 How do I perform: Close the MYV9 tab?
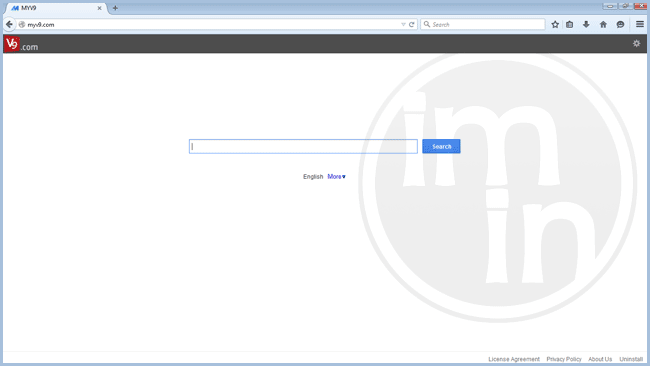coord(99,8)
